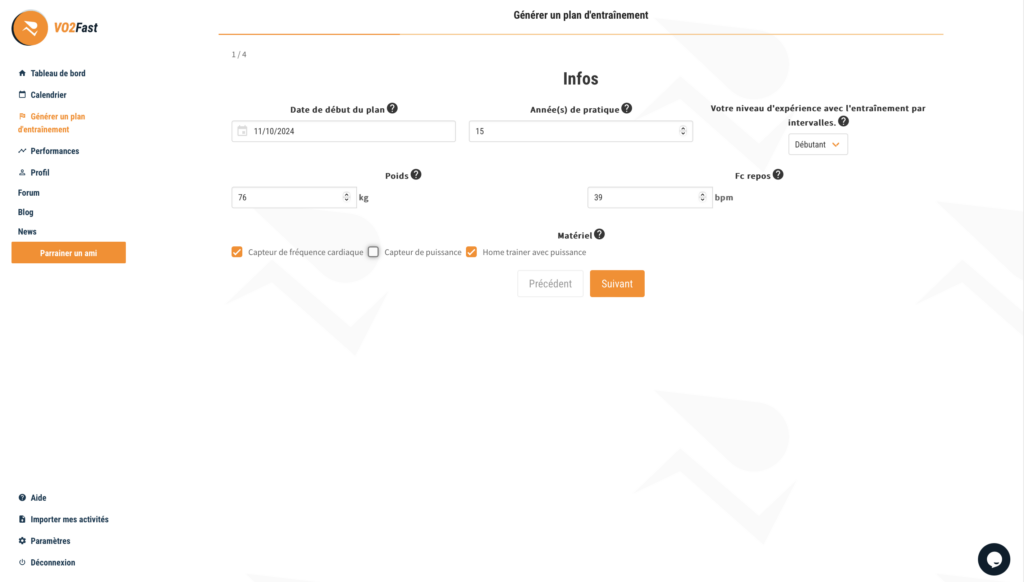Click the help icon next to Matériel
Screen dimensions: 1024x582
click(x=599, y=234)
